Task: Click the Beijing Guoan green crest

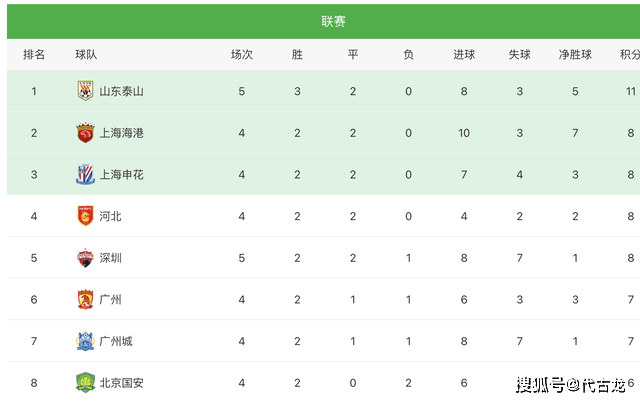Action: [85, 383]
